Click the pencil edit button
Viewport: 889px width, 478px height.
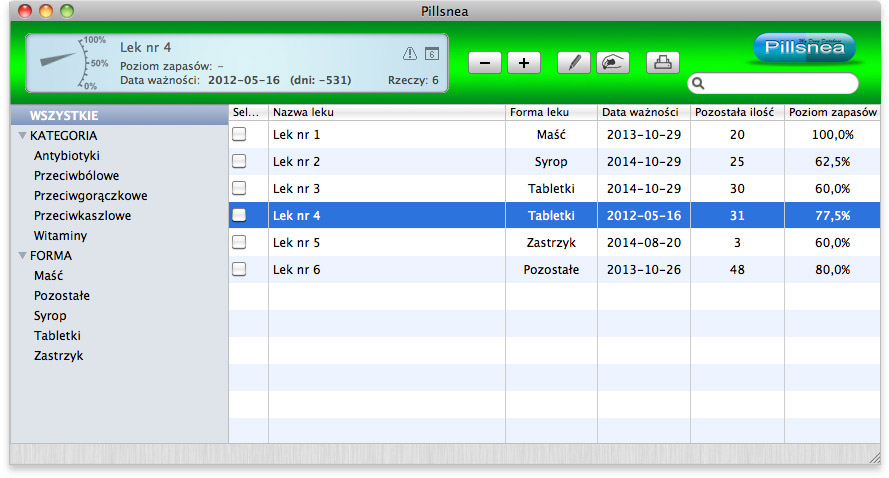click(x=574, y=63)
